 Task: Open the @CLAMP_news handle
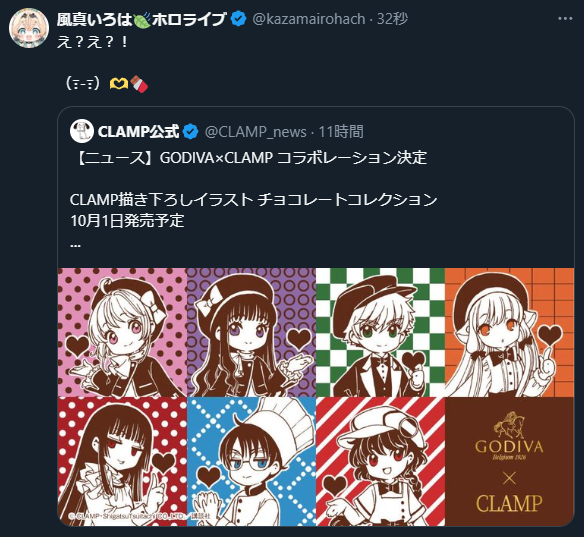click(256, 132)
